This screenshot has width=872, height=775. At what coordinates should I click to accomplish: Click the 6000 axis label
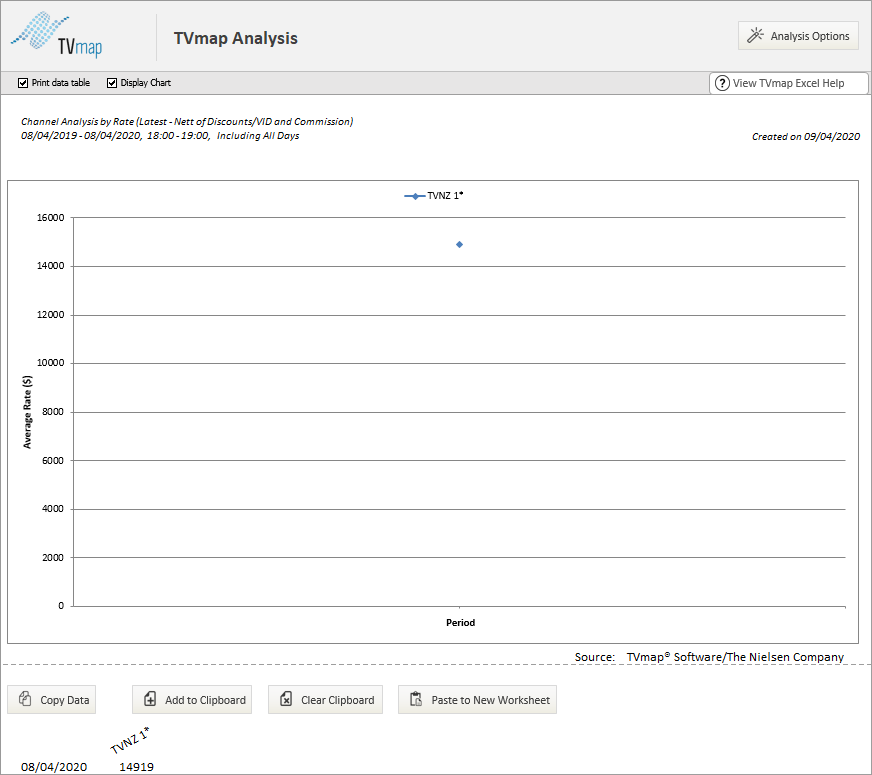pos(53,461)
